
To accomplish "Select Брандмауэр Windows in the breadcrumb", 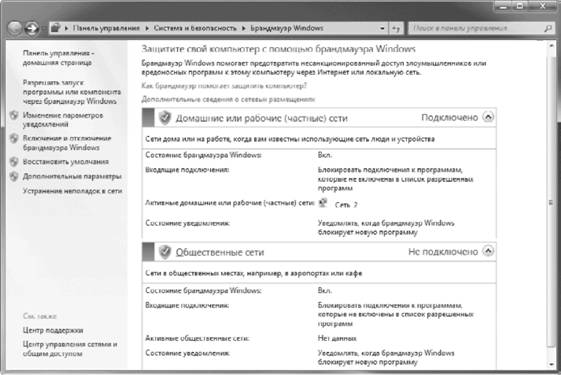I will tap(287, 28).
